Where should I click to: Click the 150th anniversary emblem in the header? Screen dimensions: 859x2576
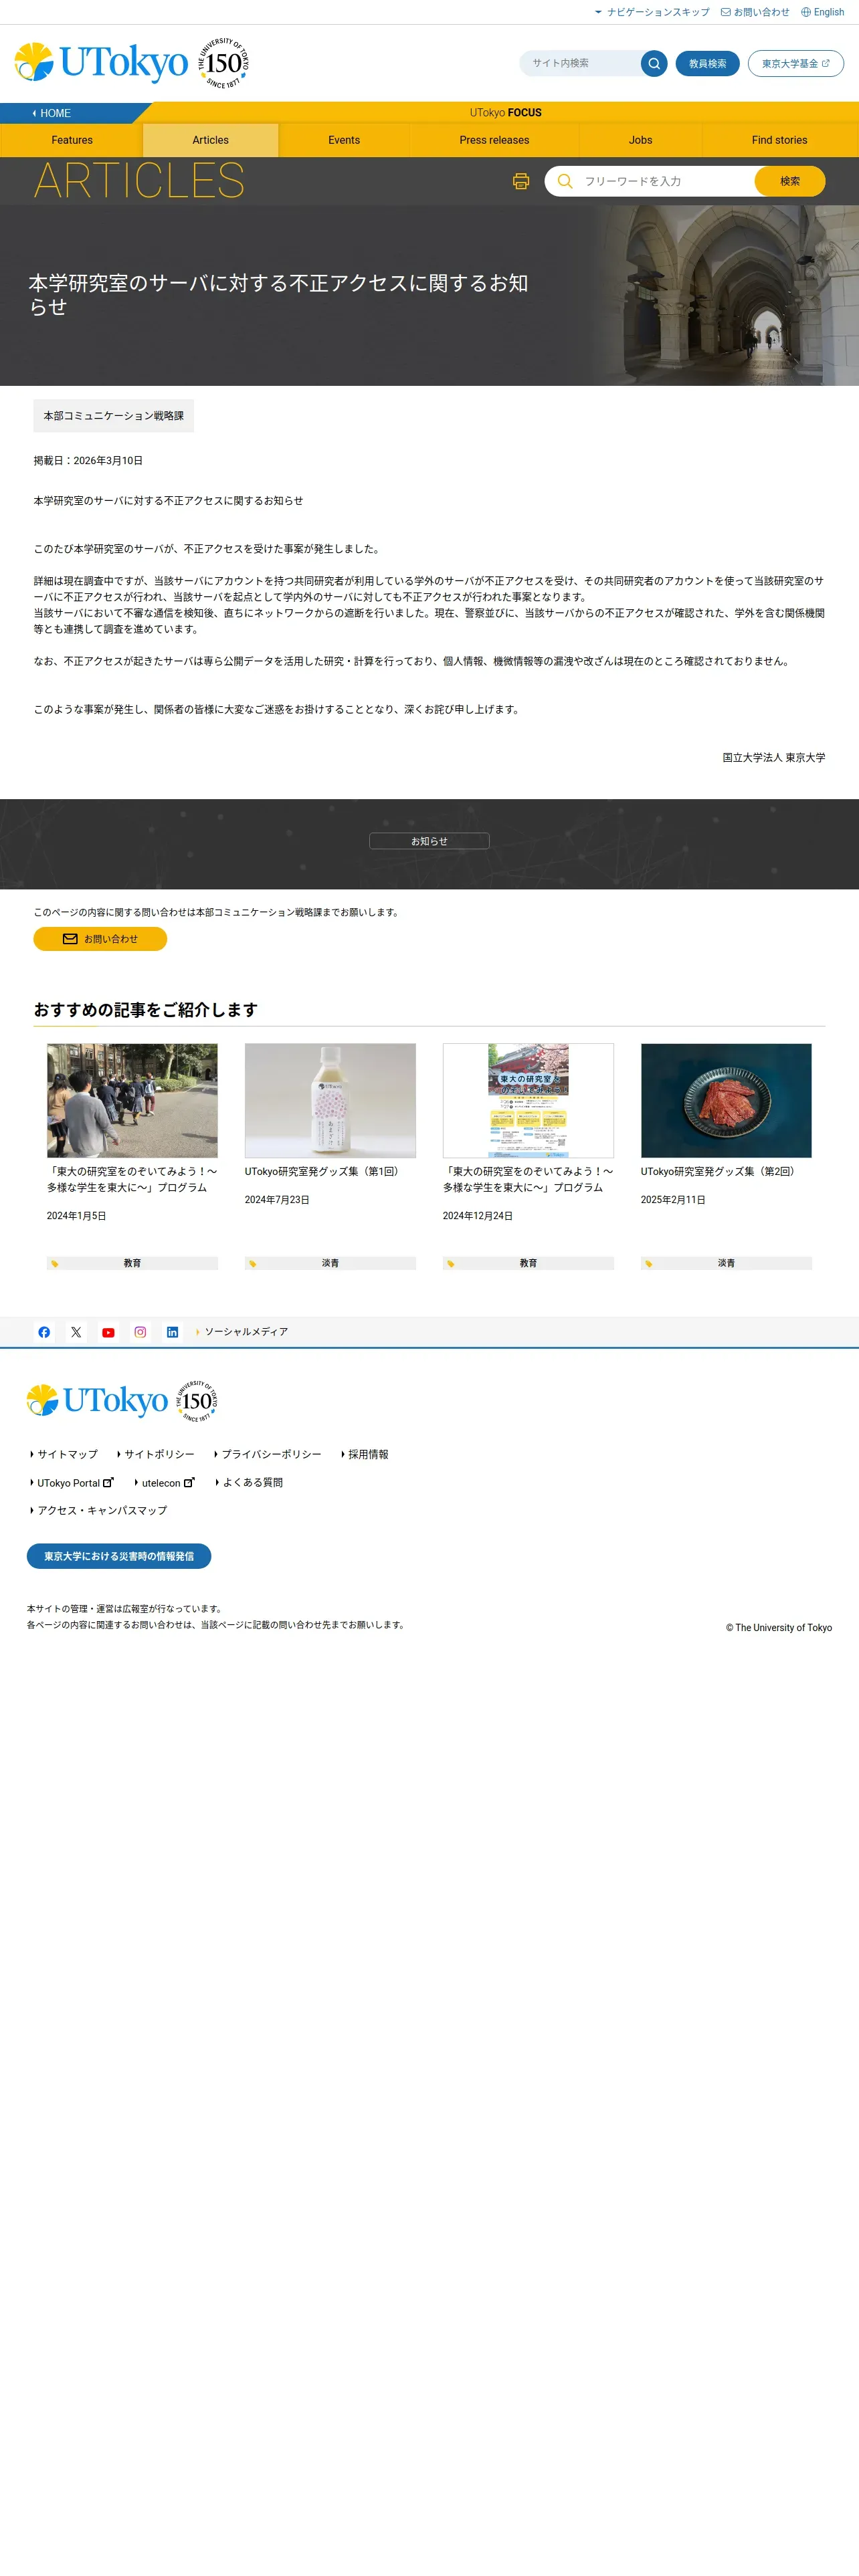223,63
